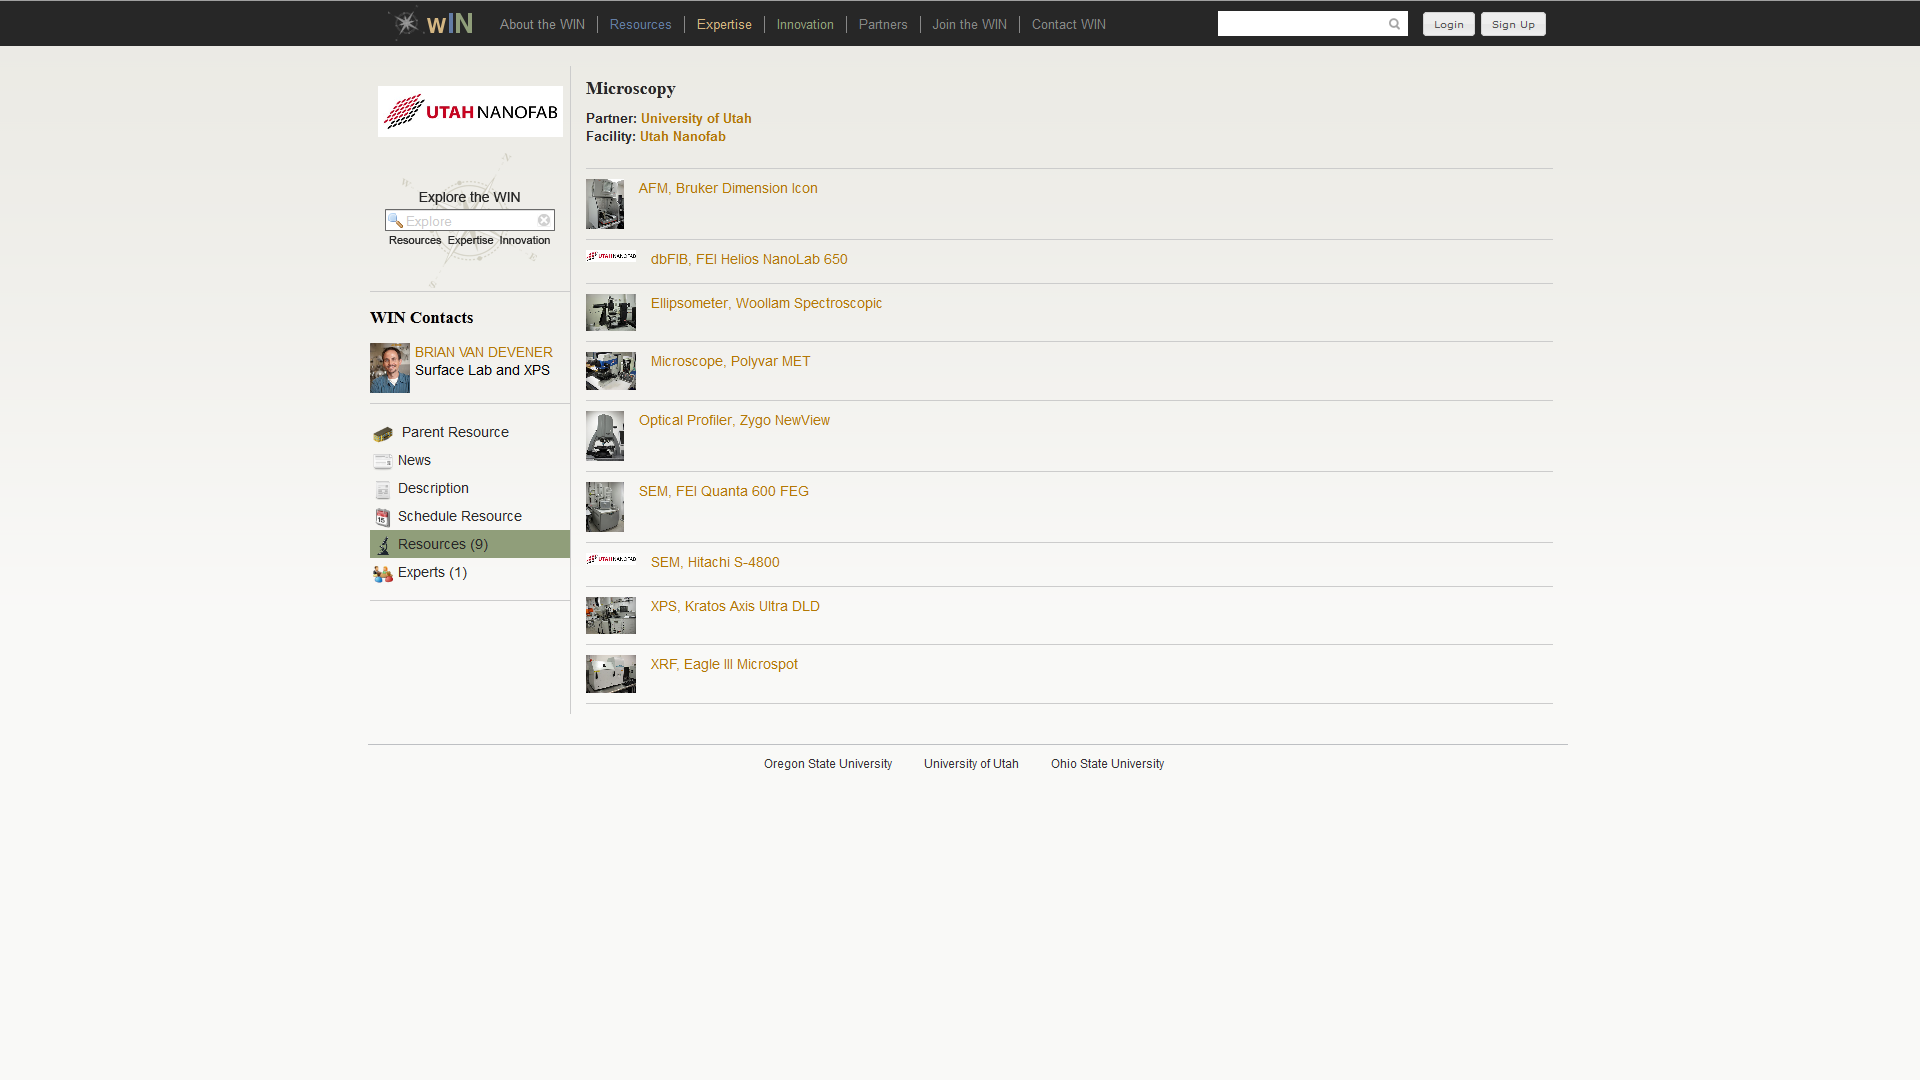The image size is (1920, 1080).
Task: Click the News icon in sidebar
Action: click(x=383, y=461)
